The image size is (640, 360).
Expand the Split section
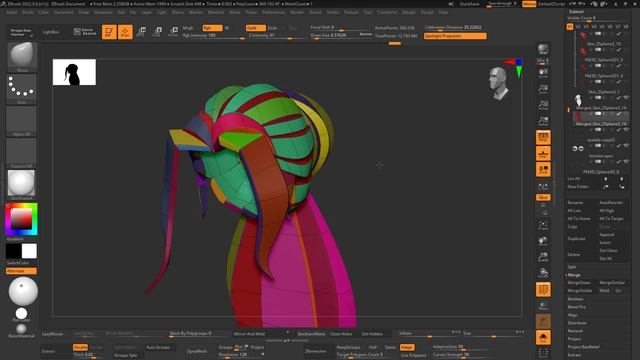click(572, 267)
